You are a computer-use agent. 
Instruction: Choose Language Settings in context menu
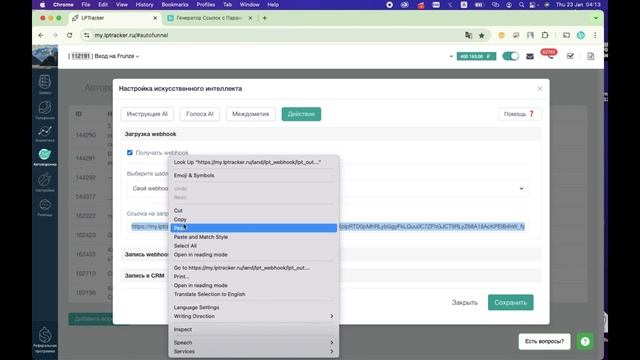point(253,307)
